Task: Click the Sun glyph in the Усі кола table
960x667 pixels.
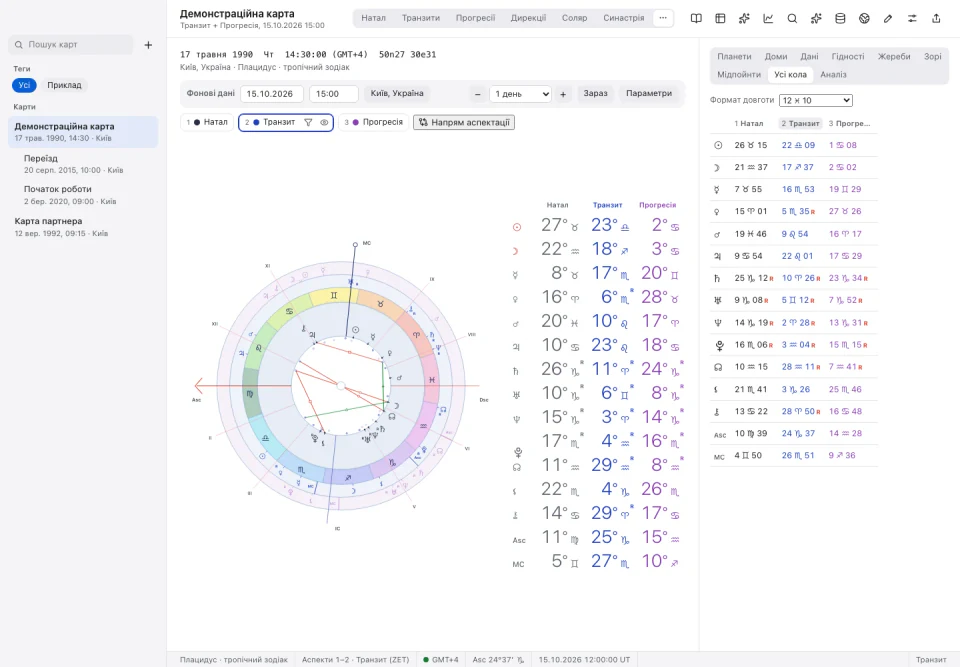Action: click(718, 145)
